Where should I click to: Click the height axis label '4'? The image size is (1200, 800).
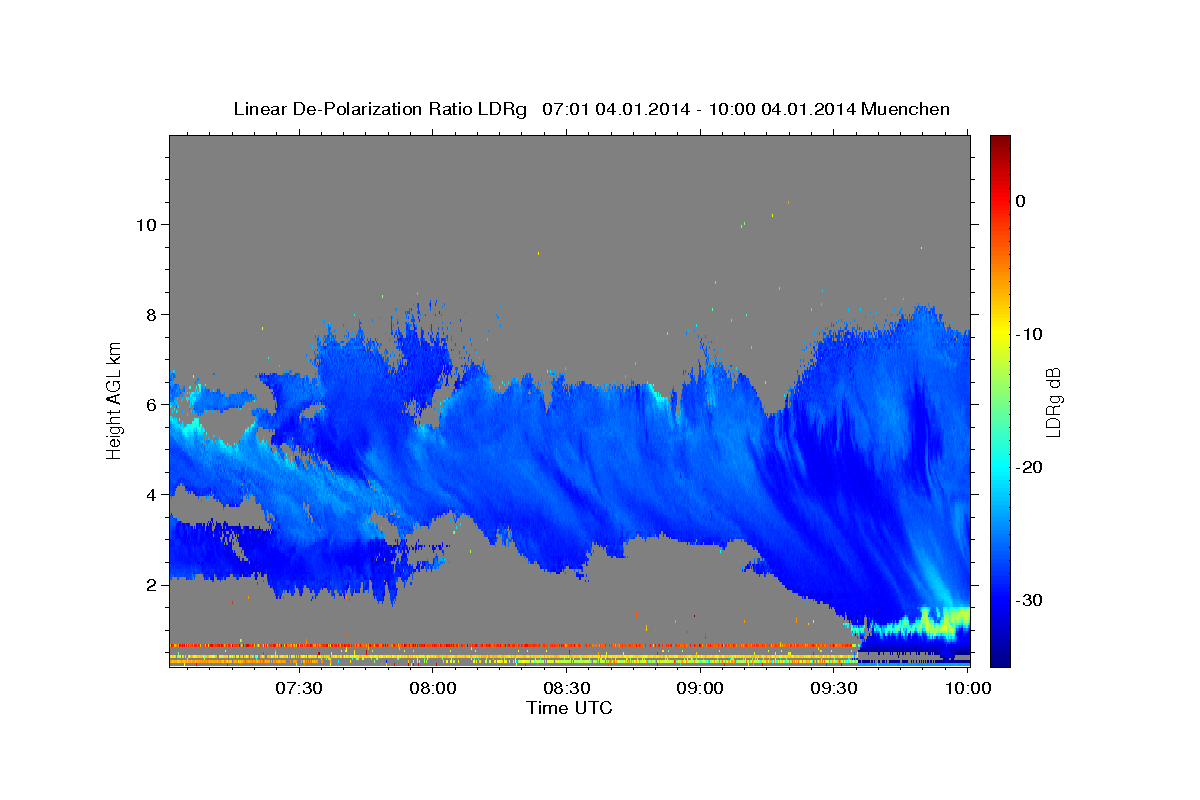pyautogui.click(x=154, y=494)
